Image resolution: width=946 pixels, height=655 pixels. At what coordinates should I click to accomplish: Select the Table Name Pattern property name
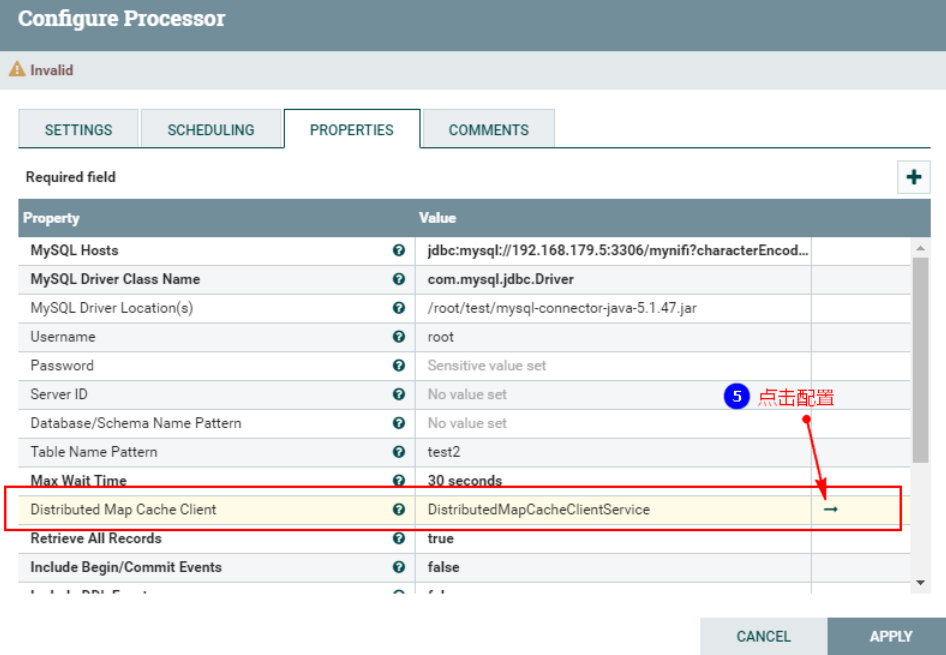[x=94, y=452]
